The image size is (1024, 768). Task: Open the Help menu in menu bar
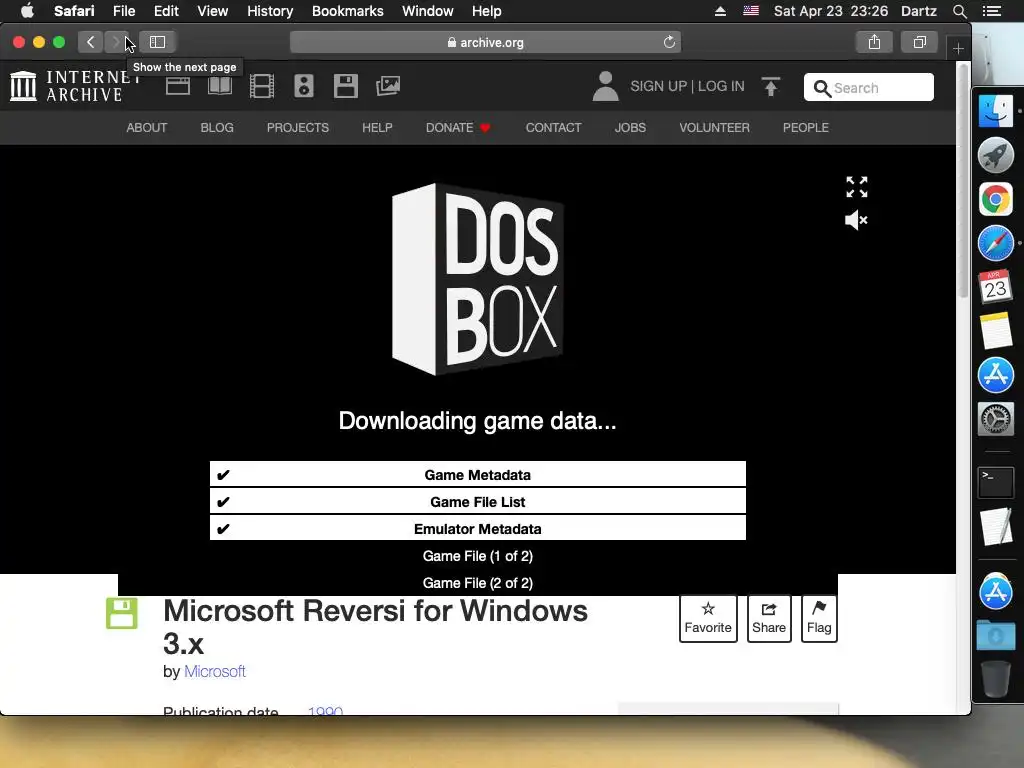(x=487, y=11)
